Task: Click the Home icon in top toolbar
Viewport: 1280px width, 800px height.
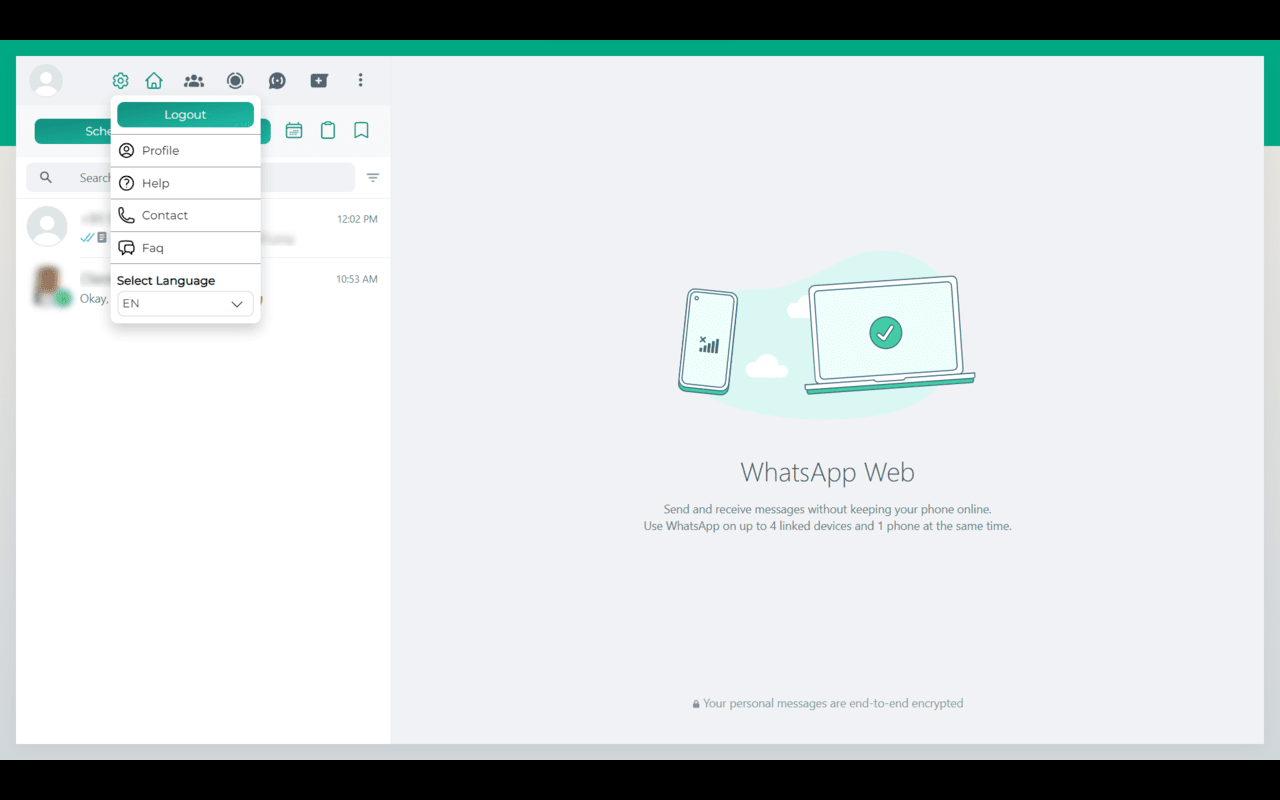Action: pyautogui.click(x=154, y=80)
